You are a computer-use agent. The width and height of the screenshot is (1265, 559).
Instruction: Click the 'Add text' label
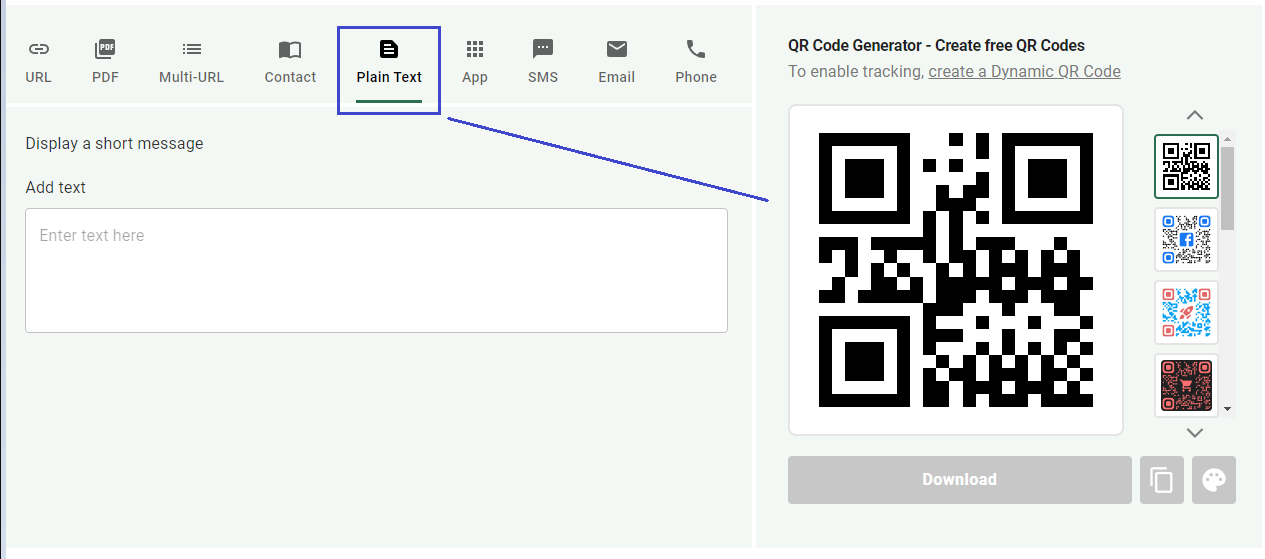coord(56,187)
